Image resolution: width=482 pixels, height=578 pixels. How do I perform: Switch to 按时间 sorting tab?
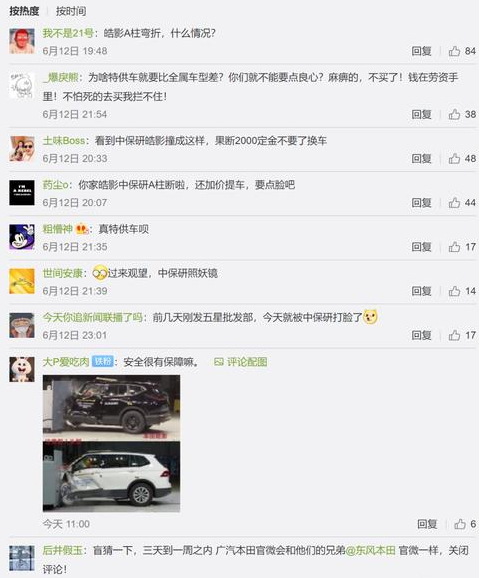click(71, 11)
